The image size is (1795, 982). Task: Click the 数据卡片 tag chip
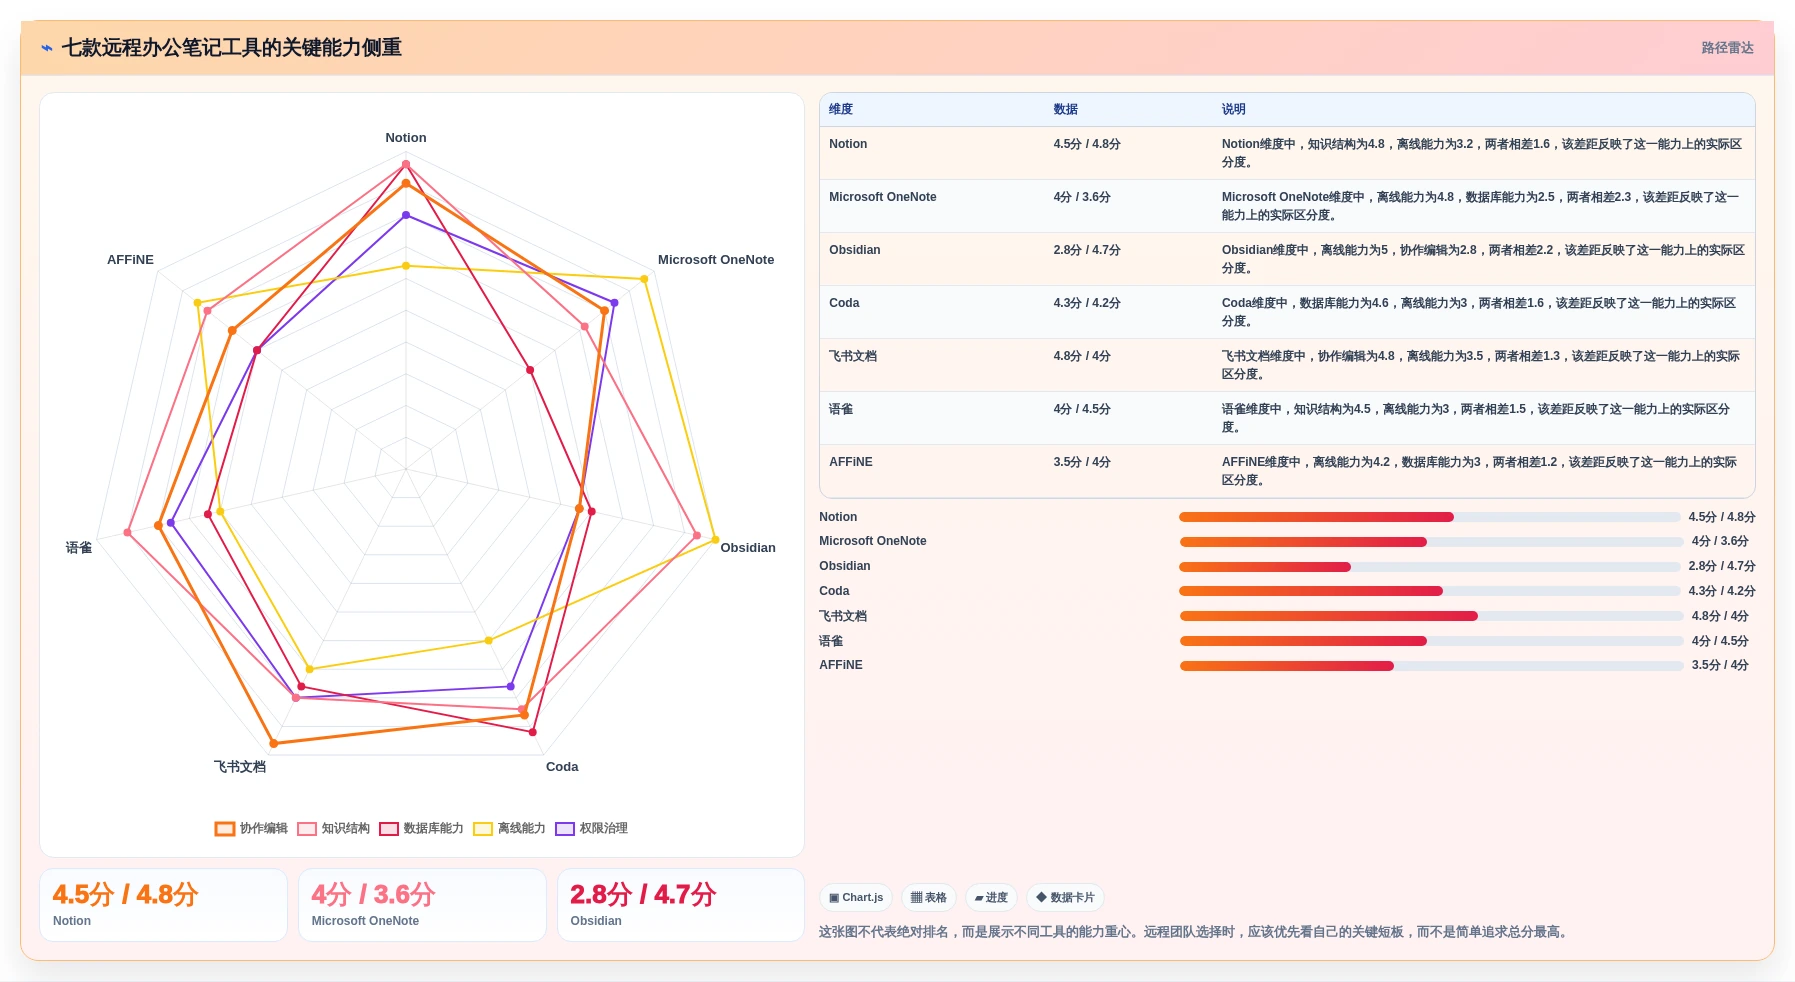(x=1065, y=898)
